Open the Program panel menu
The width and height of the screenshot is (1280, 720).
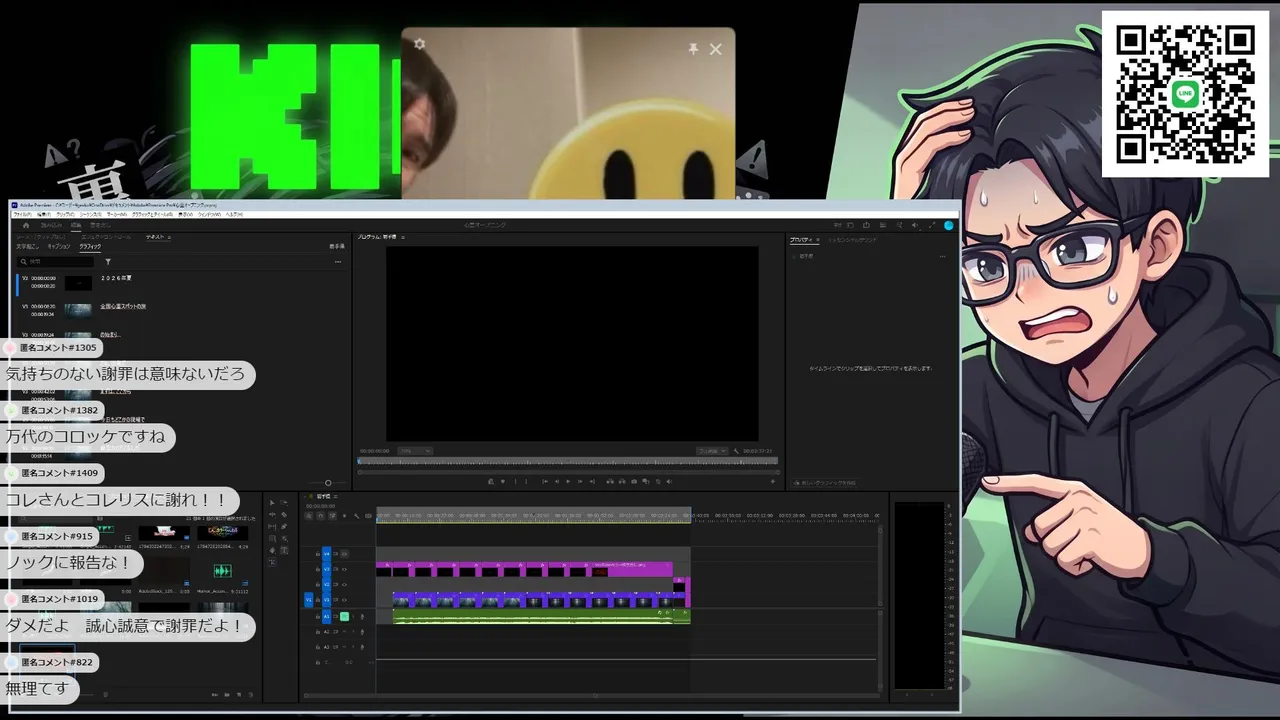(x=403, y=237)
